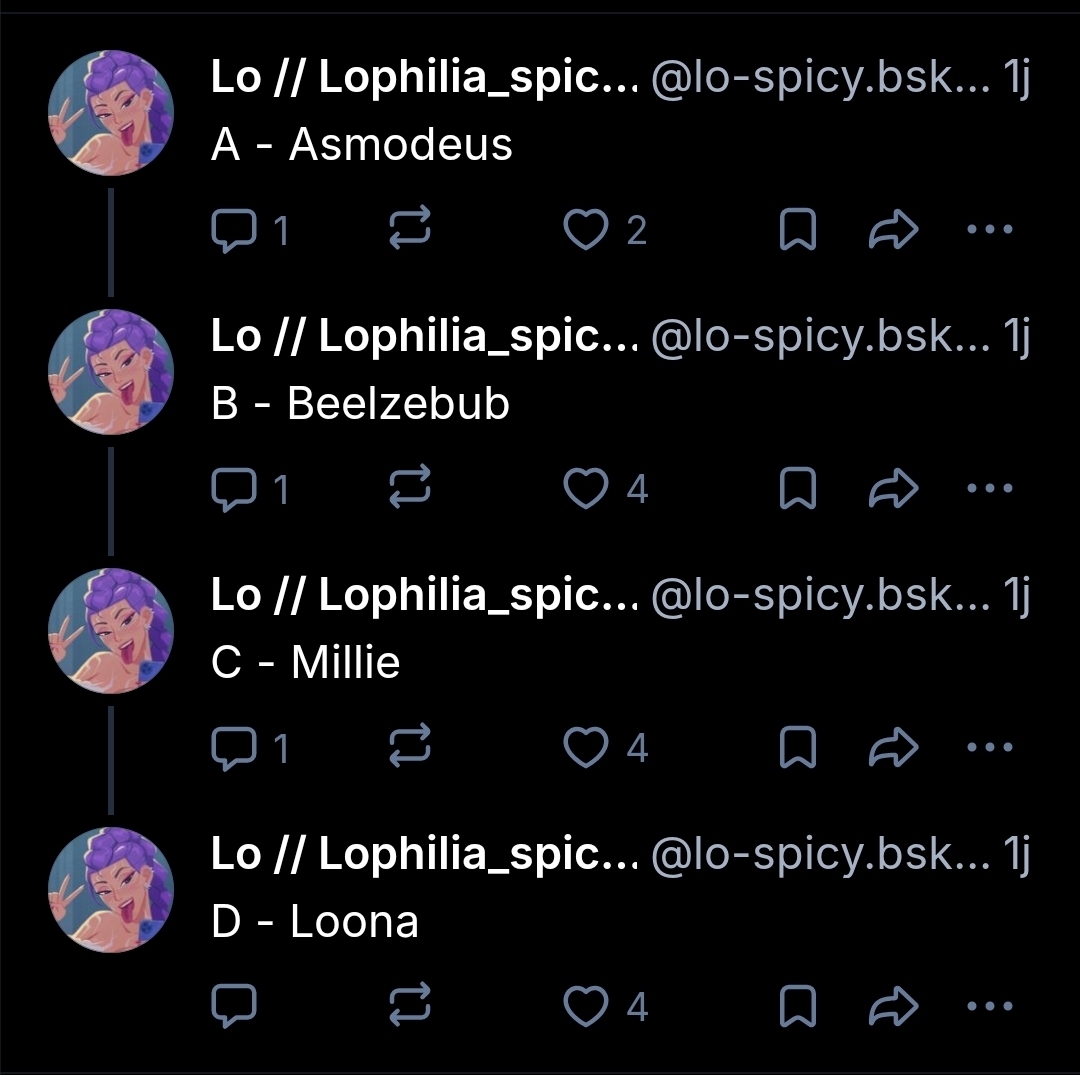
Task: Open more options on Asmodeus post
Action: tap(991, 231)
